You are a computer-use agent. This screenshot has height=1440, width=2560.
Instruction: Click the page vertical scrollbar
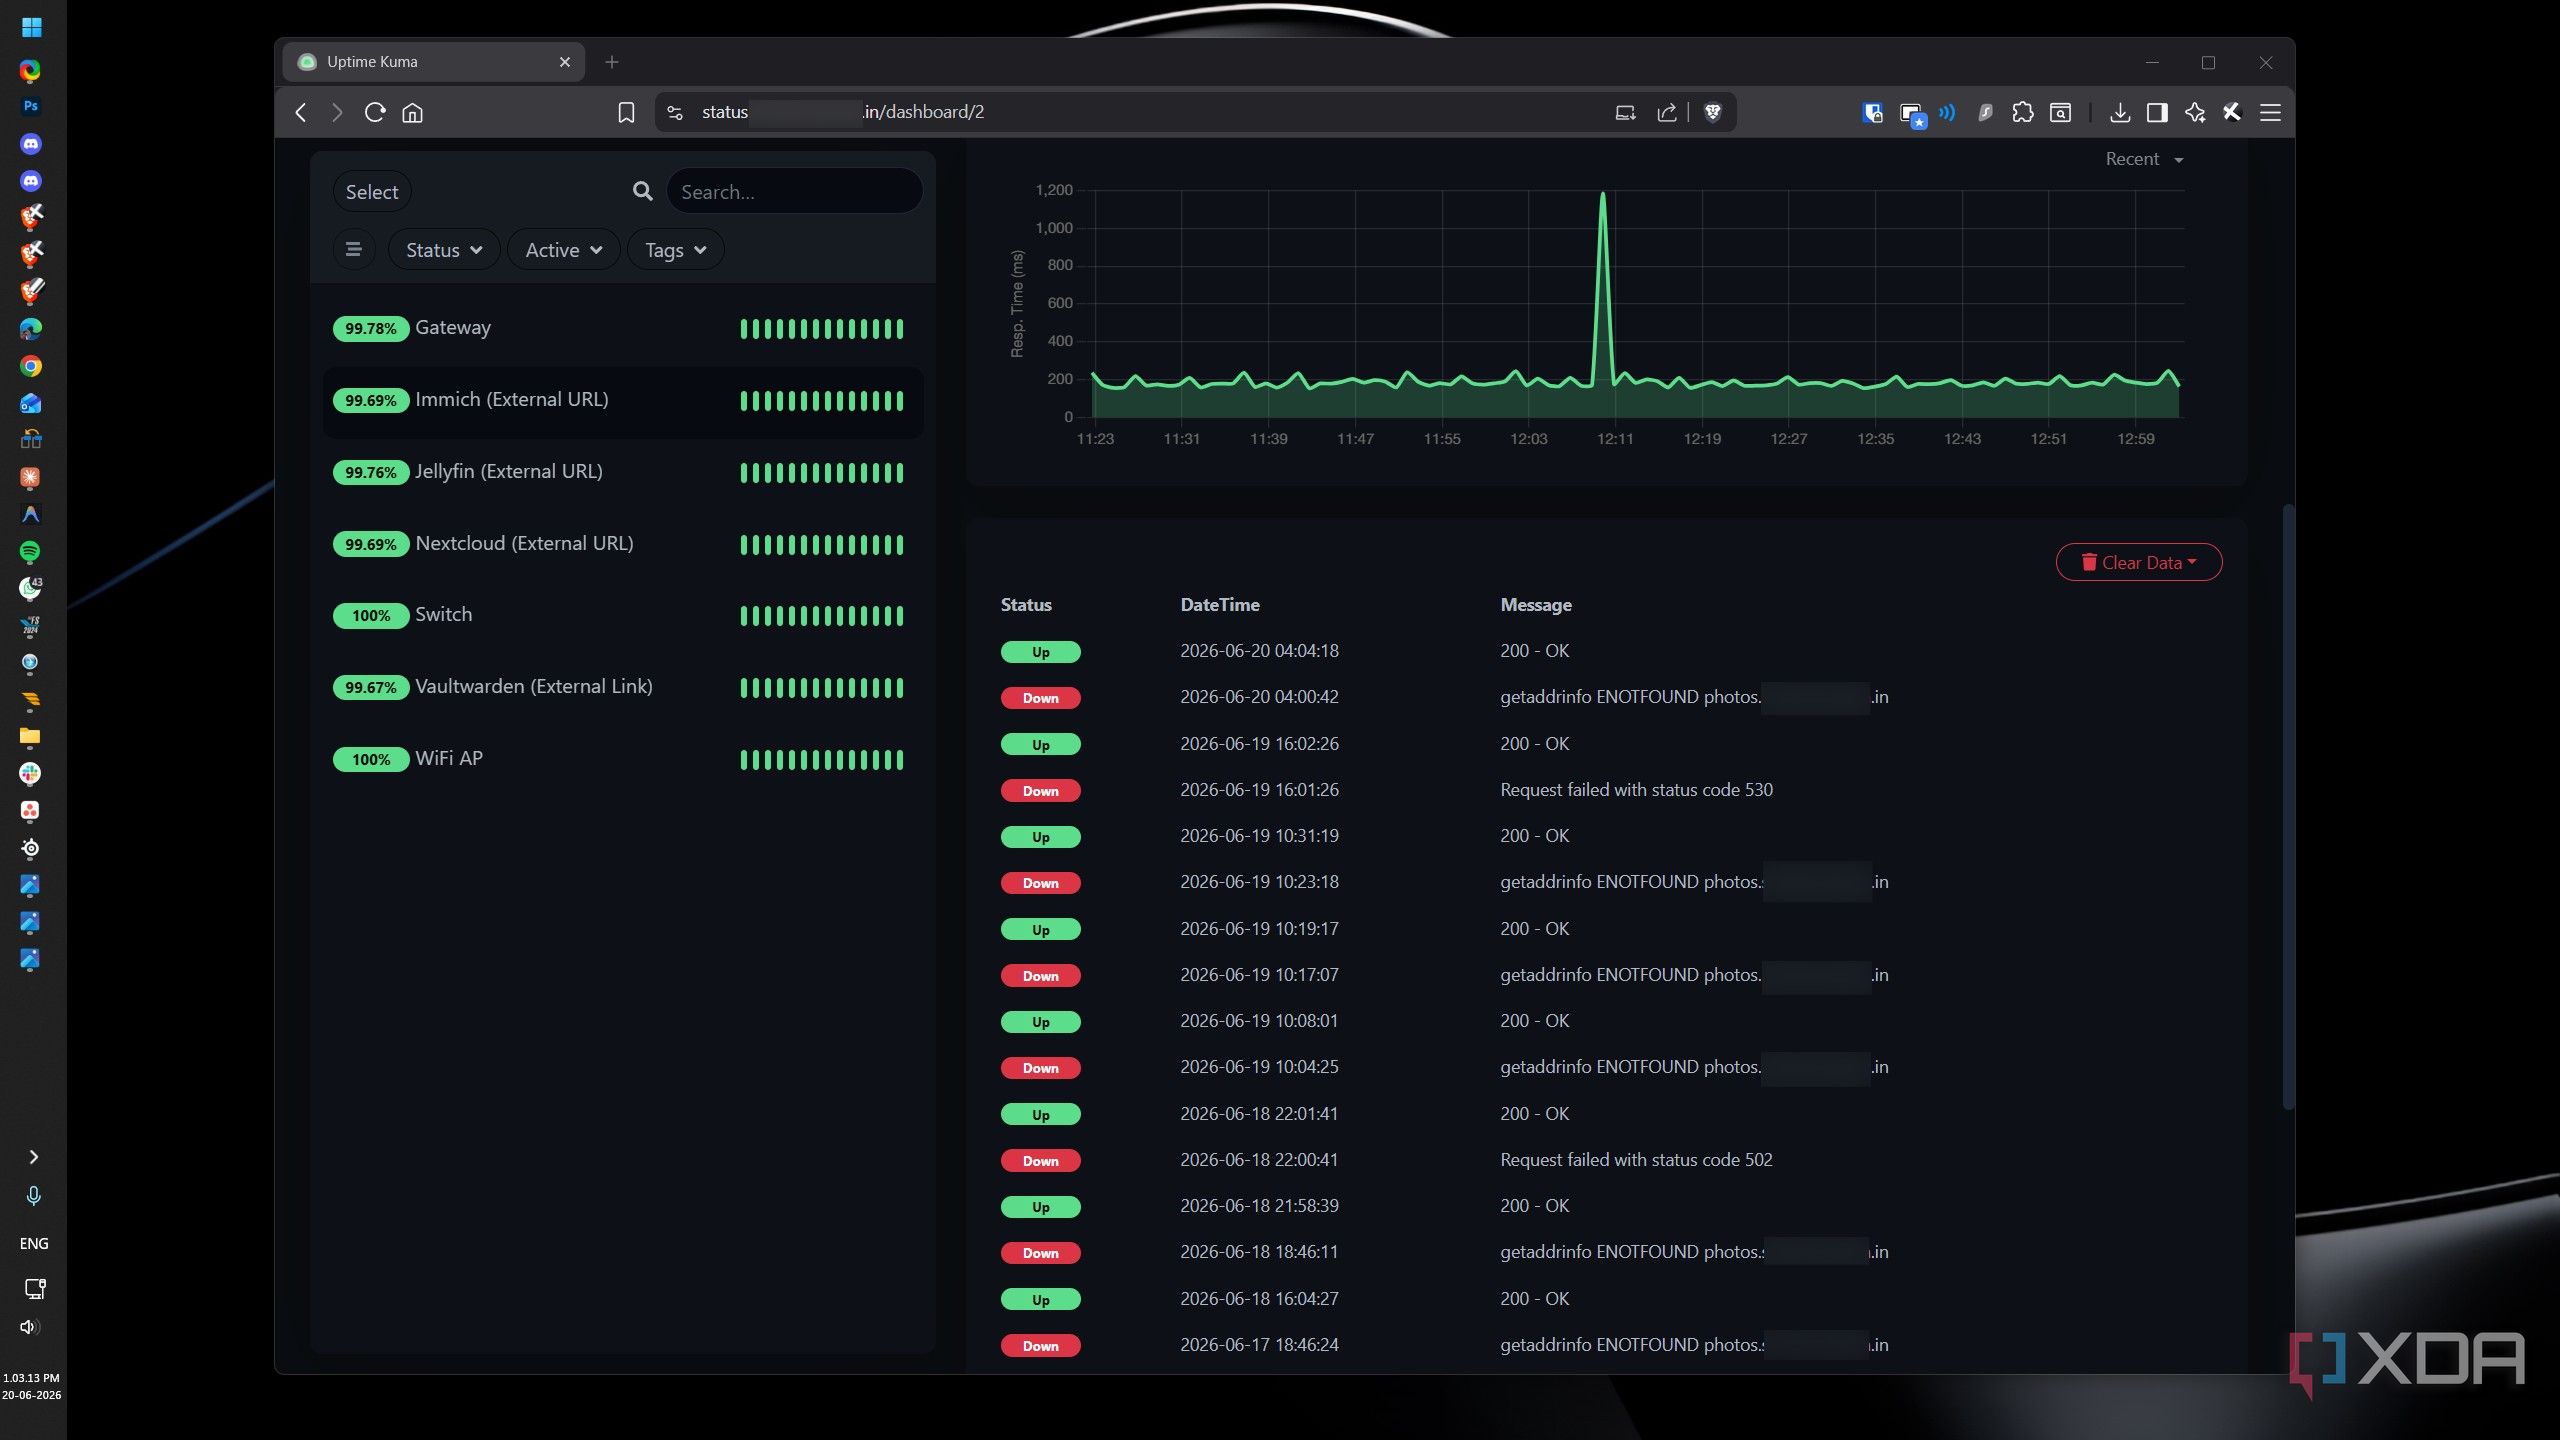pyautogui.click(x=2287, y=806)
